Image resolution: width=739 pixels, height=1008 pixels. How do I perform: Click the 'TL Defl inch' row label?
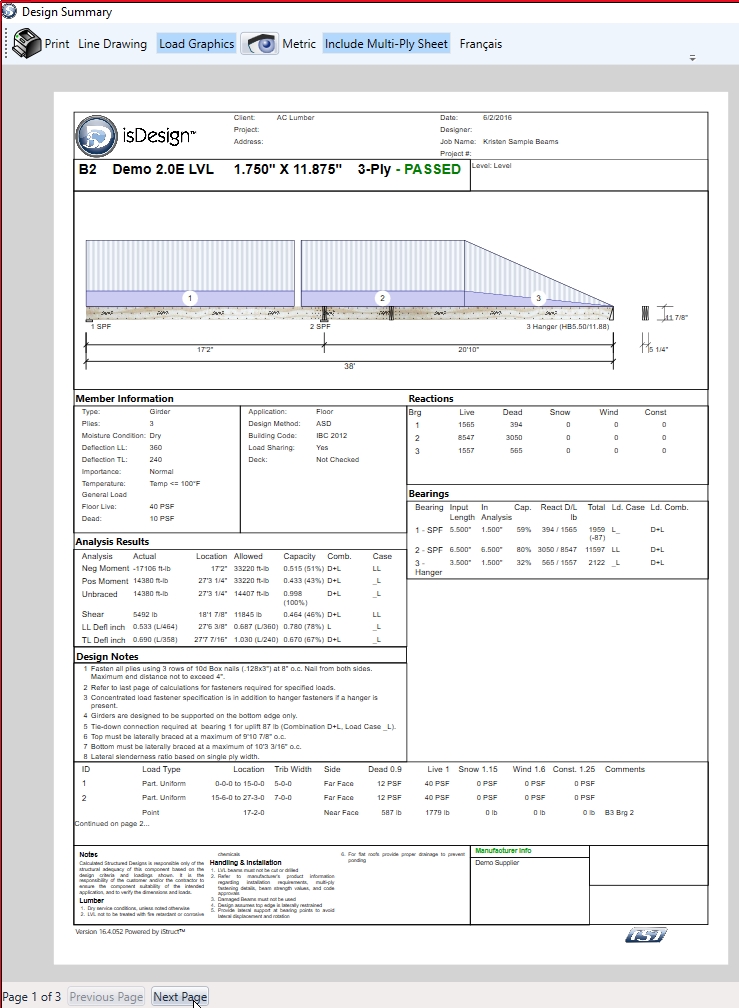pos(103,640)
